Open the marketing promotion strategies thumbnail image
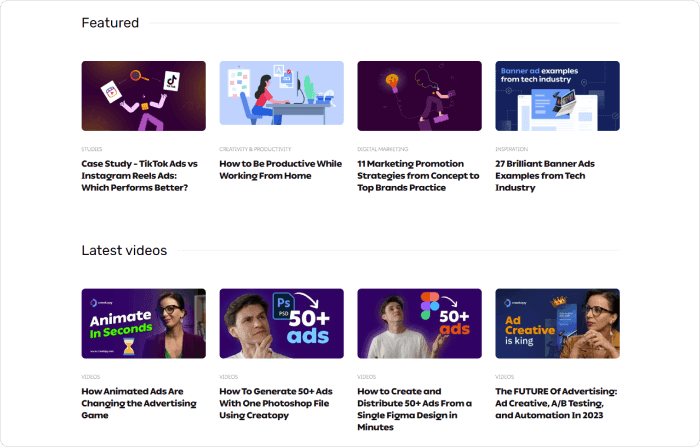Image resolution: width=700 pixels, height=447 pixels. (x=419, y=96)
